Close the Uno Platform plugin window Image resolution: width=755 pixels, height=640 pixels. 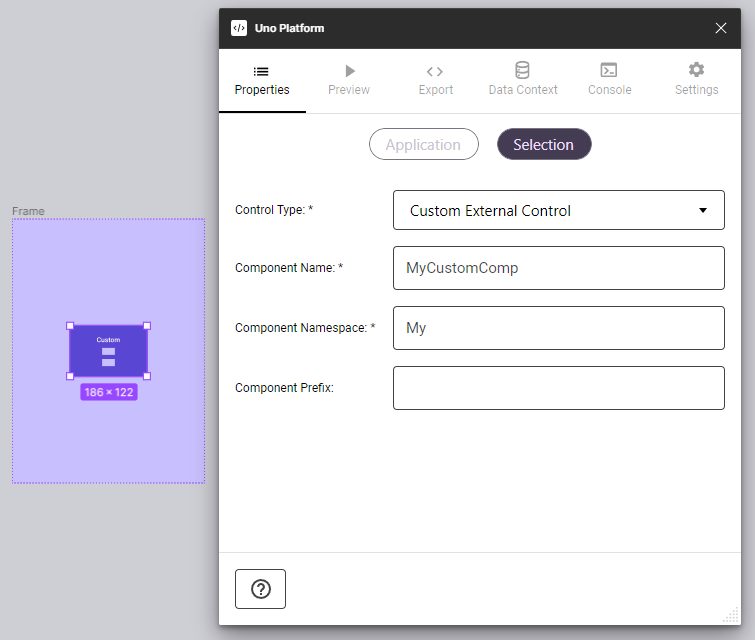point(721,28)
